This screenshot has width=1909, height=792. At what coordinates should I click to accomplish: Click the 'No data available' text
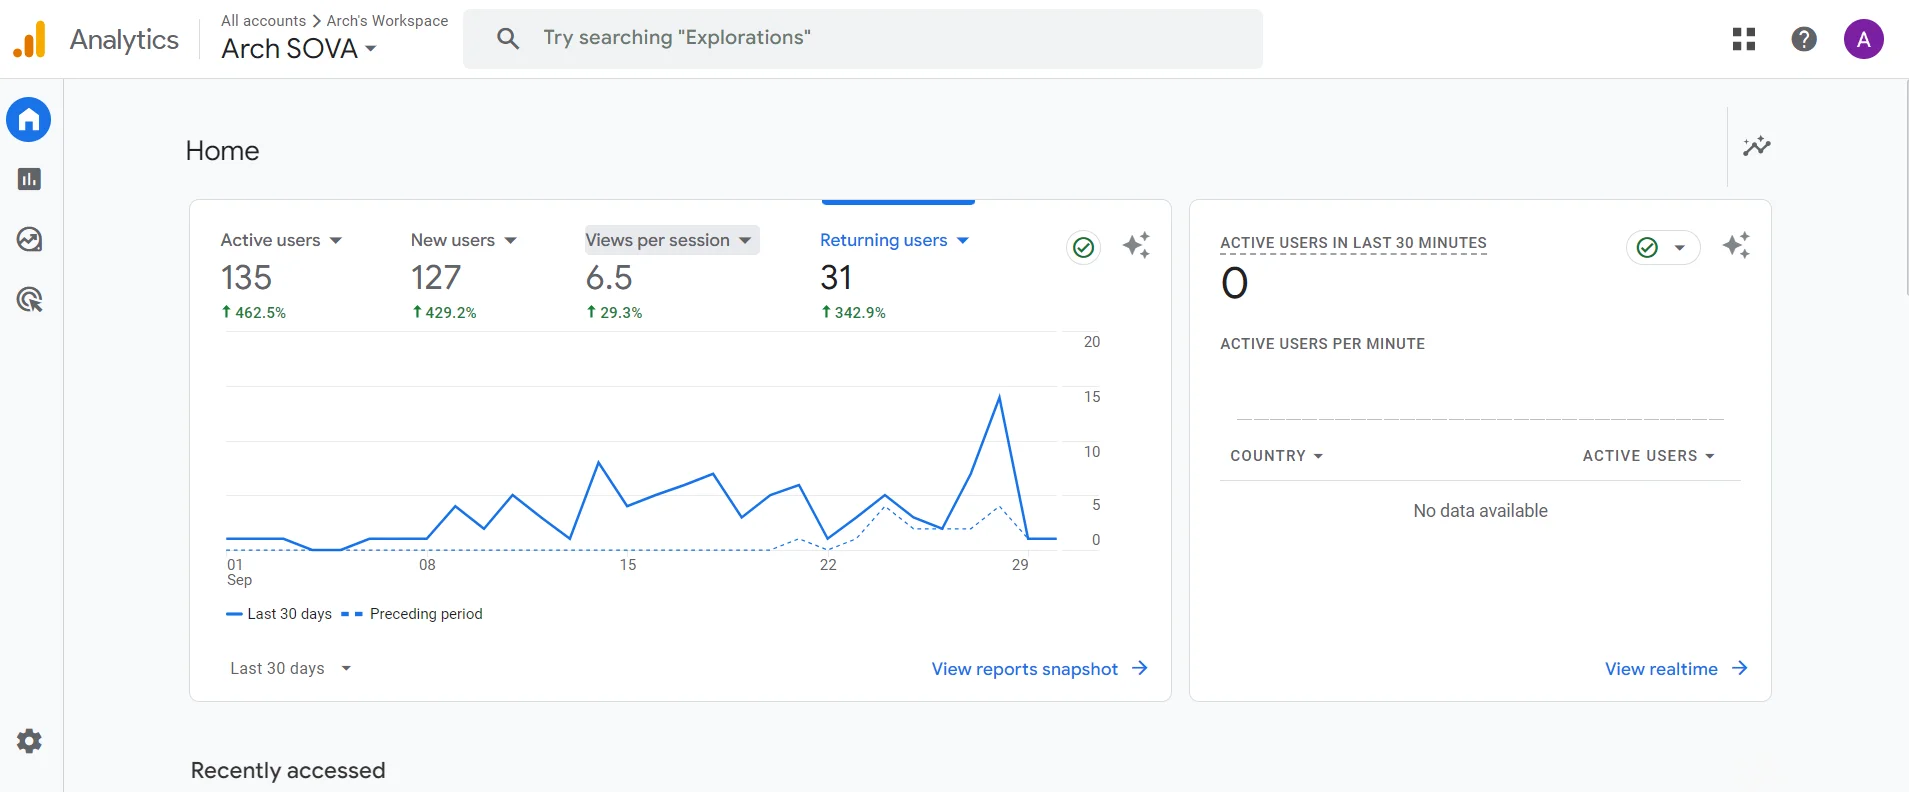[1480, 511]
